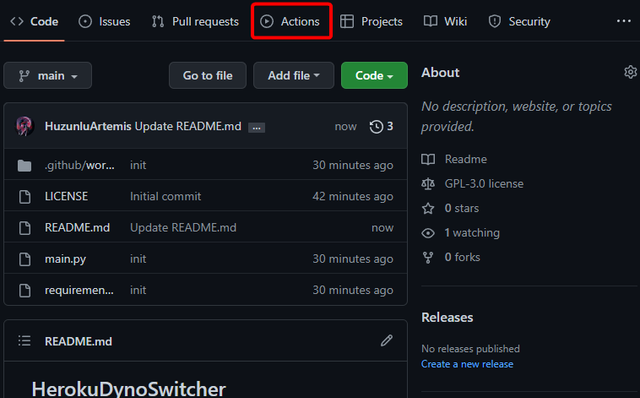
Task: Expand commit message ellipsis button
Action: point(257,128)
